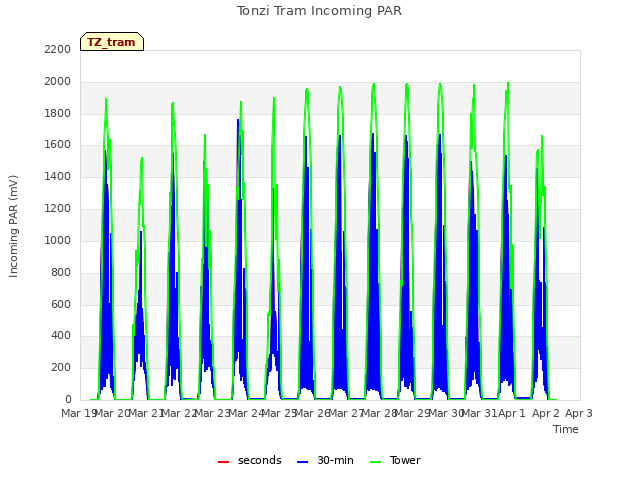
Task: Toggle the Tower series in legend
Action: point(395,460)
